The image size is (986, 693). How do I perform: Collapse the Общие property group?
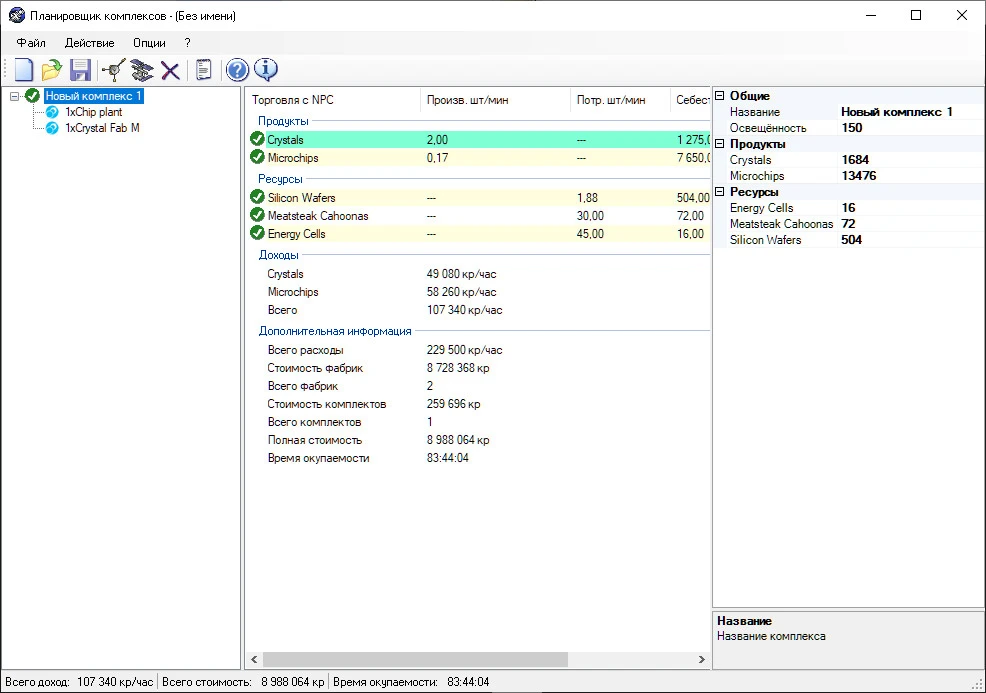(719, 96)
